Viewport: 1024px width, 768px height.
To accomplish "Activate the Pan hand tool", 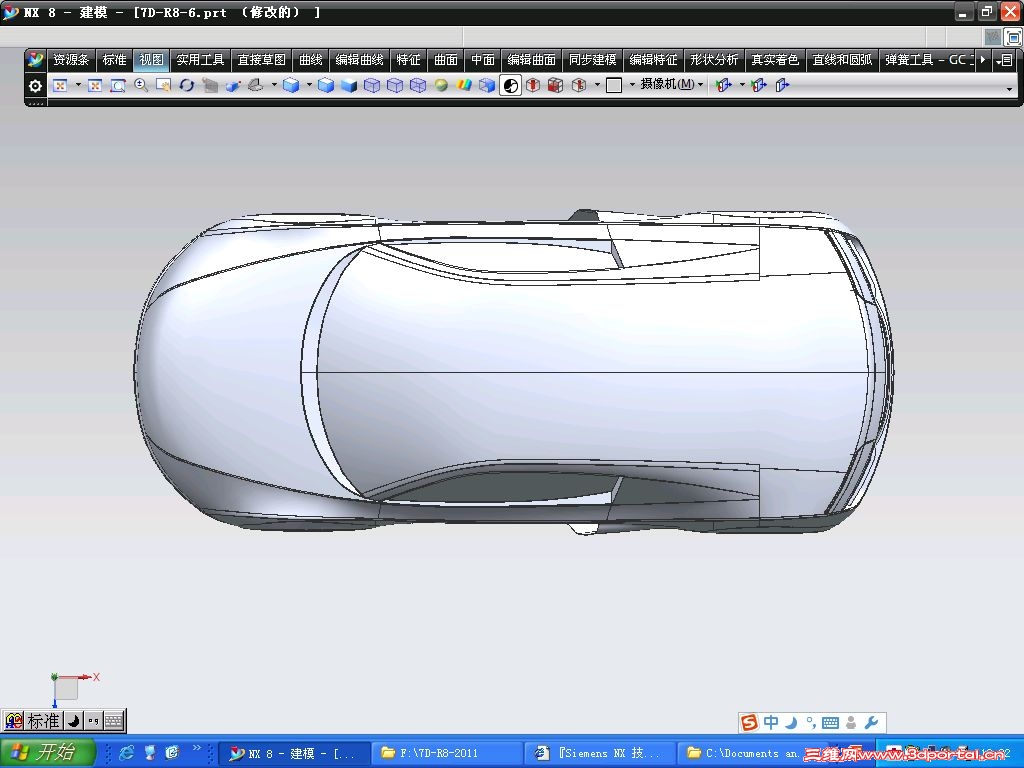I will pos(163,86).
